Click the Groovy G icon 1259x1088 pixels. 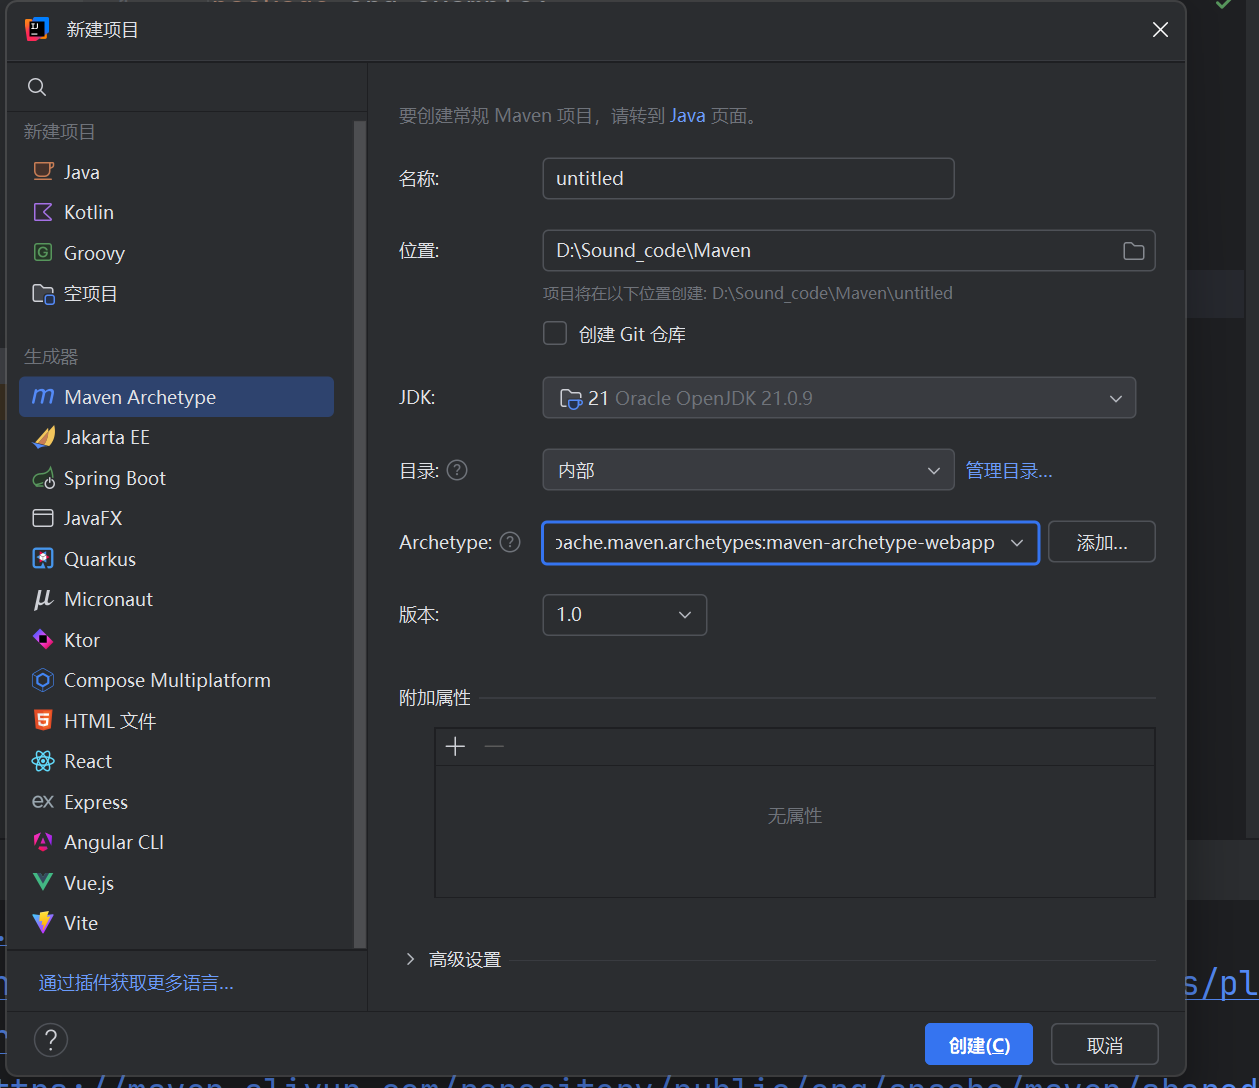pos(43,253)
